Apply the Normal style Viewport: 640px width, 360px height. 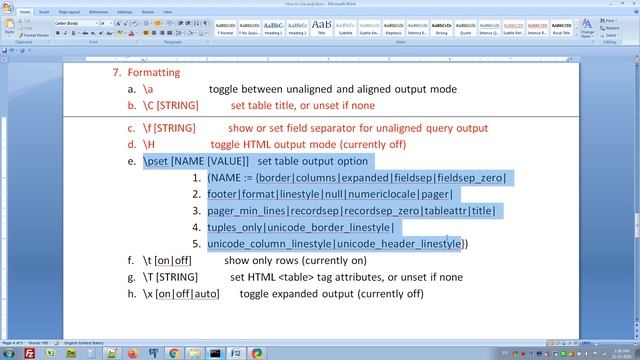tap(225, 28)
